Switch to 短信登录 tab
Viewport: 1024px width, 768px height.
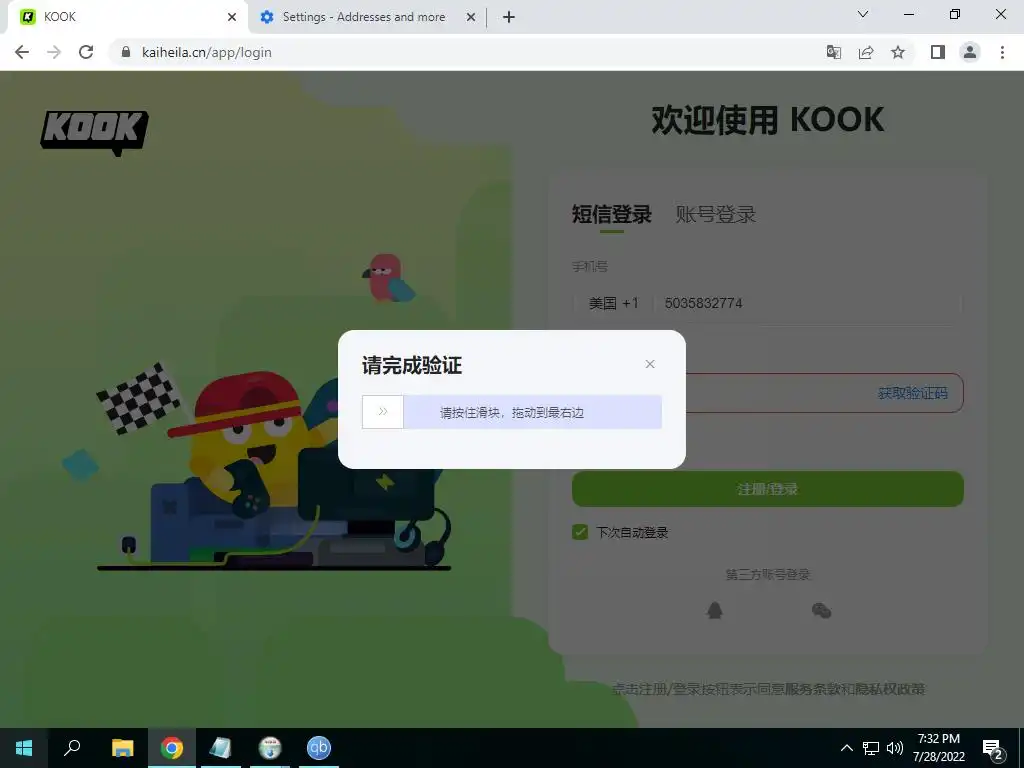[x=611, y=214]
